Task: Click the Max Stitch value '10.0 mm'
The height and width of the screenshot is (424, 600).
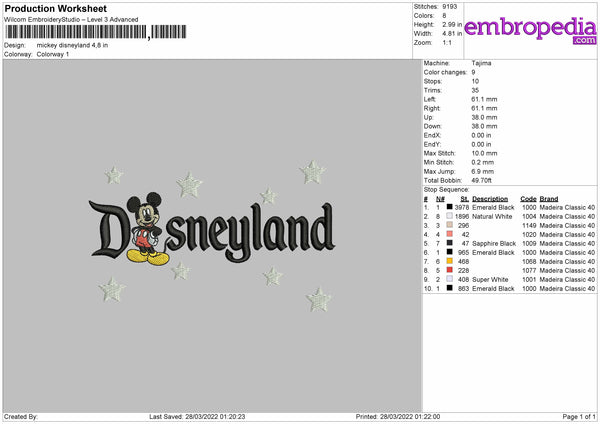Action: (x=484, y=153)
